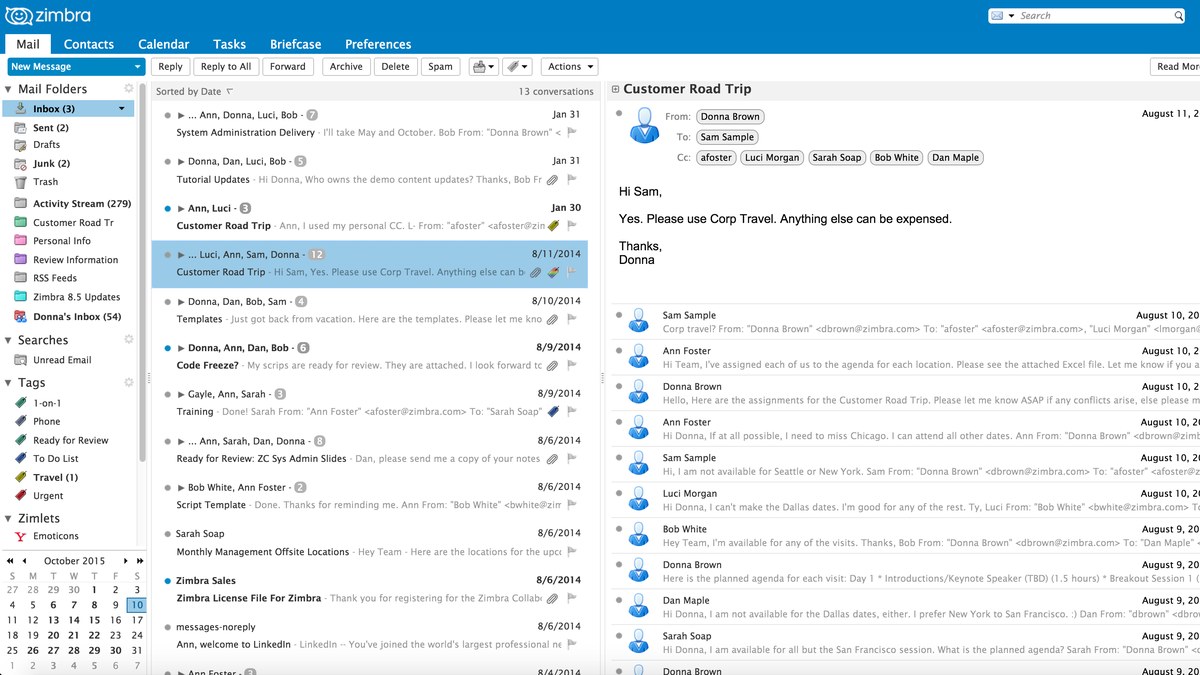Screen dimensions: 1200x675
Task: Filter by the Urgent tag
Action: 48,496
